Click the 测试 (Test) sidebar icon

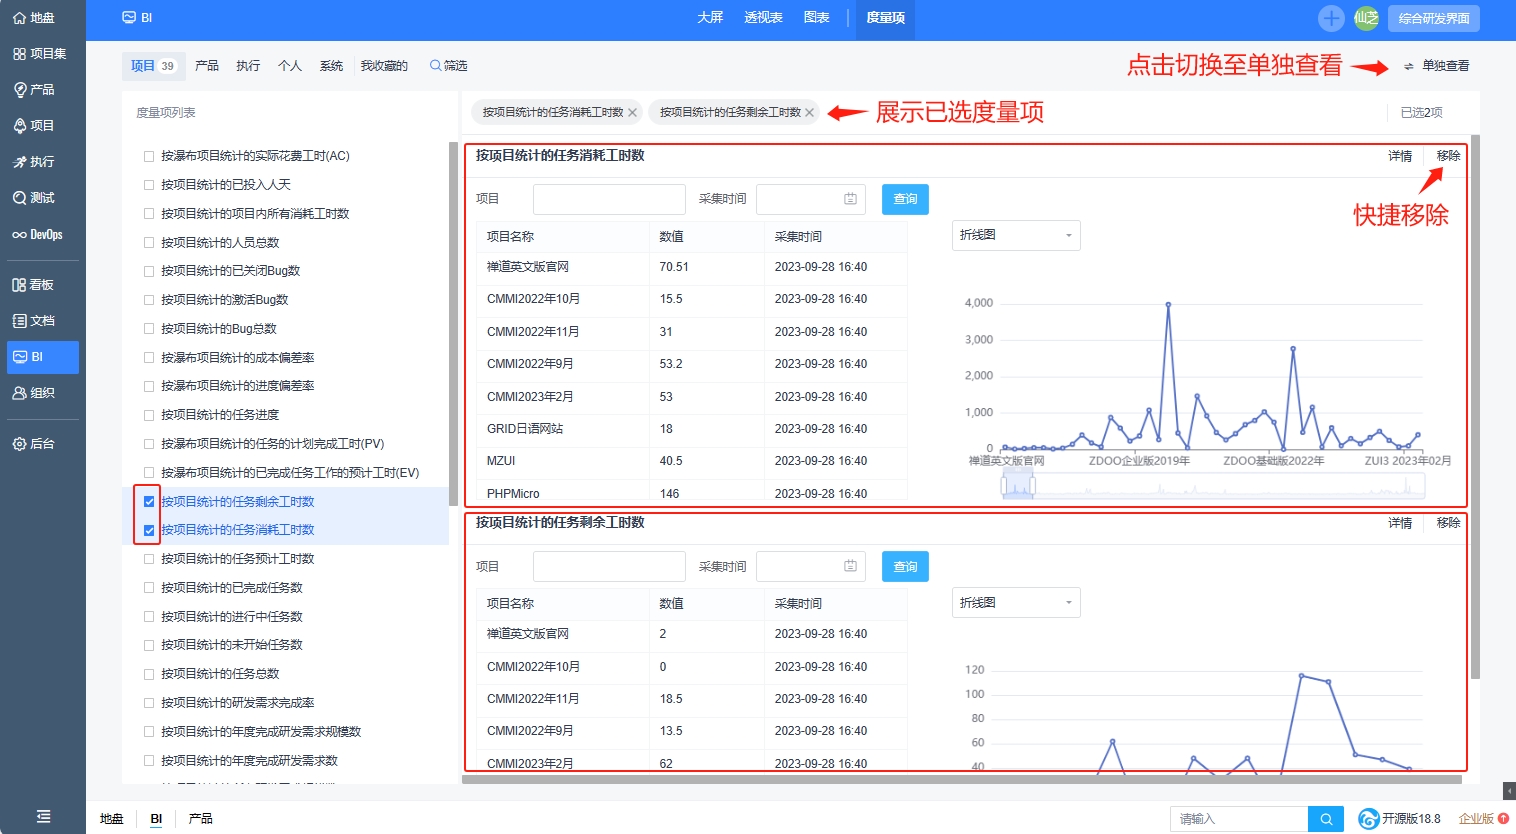click(20, 198)
